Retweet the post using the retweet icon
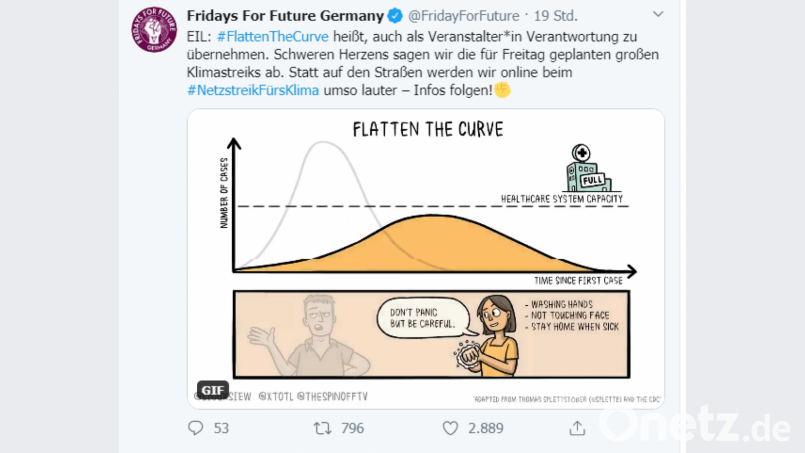 (322, 428)
